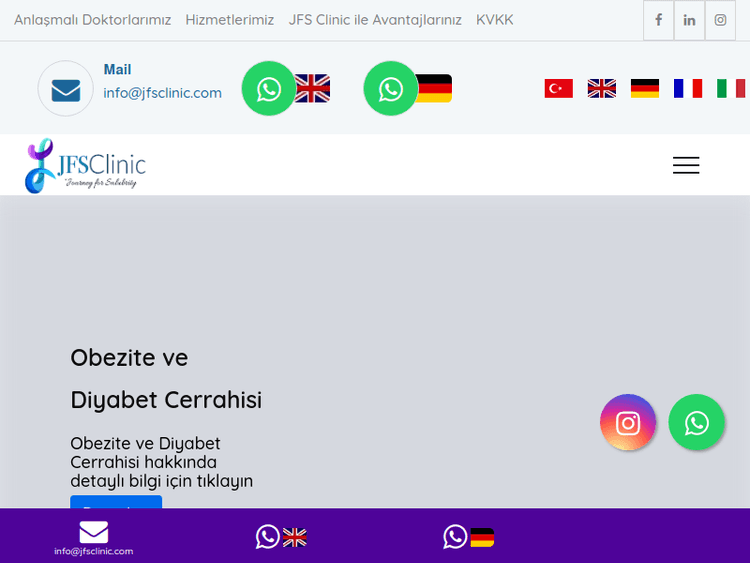Screen dimensions: 750x563
Task: Click the JFS Clinic logo
Action: [86, 165]
